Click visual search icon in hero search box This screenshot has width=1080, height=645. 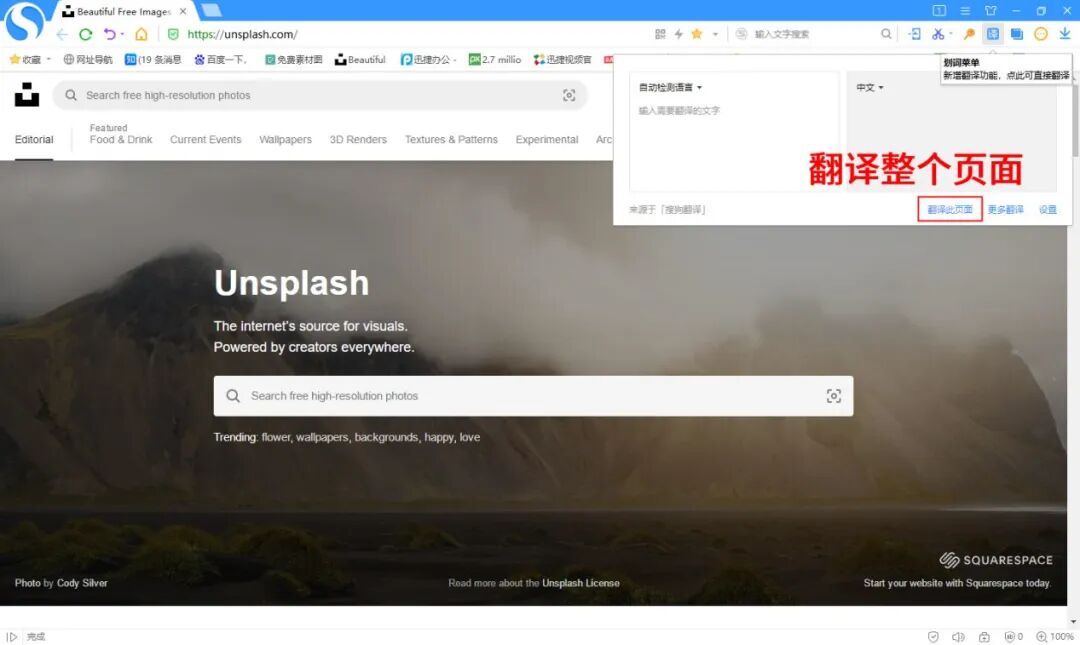pyautogui.click(x=833, y=396)
